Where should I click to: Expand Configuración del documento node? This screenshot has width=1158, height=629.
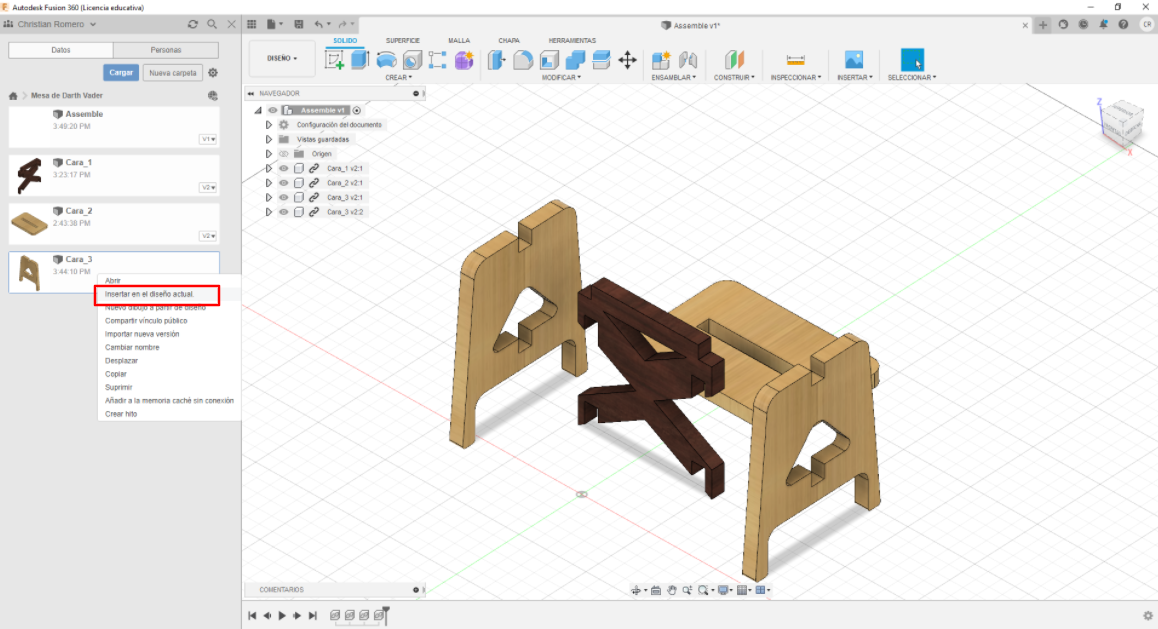point(269,125)
